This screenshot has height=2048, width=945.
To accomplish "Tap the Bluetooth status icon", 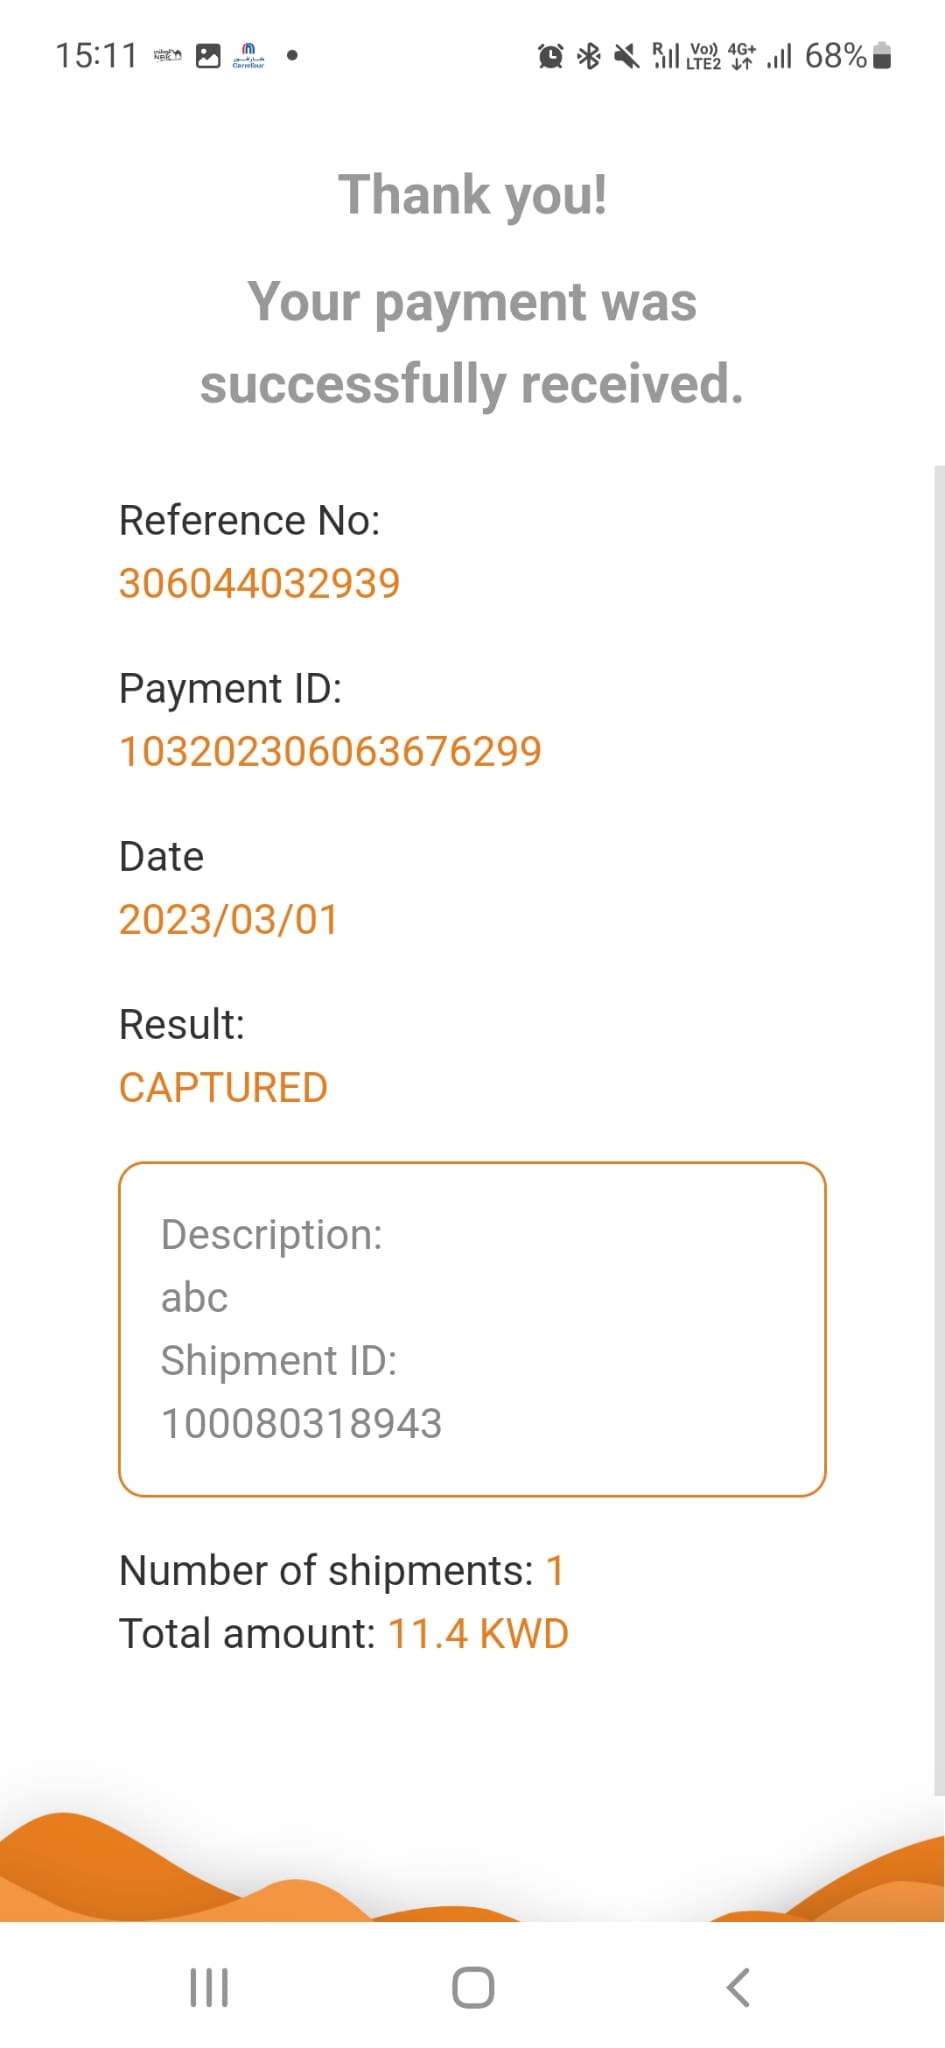I will (x=589, y=56).
